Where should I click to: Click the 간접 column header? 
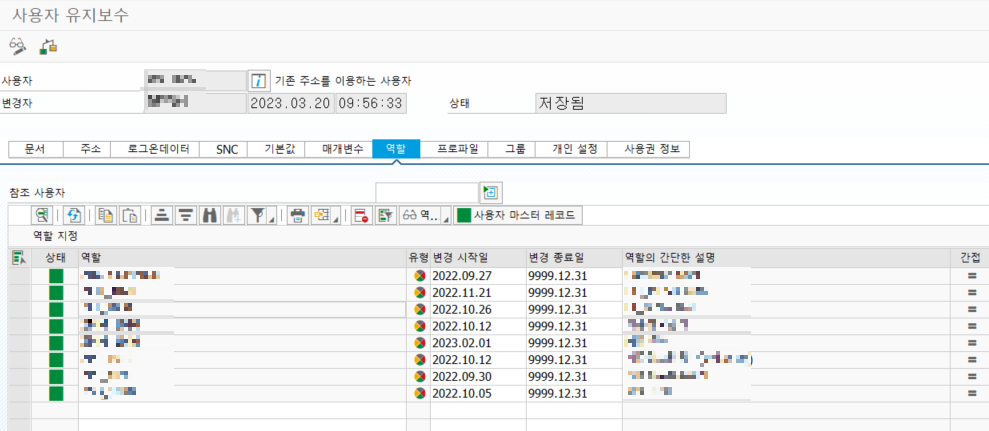click(x=969, y=257)
